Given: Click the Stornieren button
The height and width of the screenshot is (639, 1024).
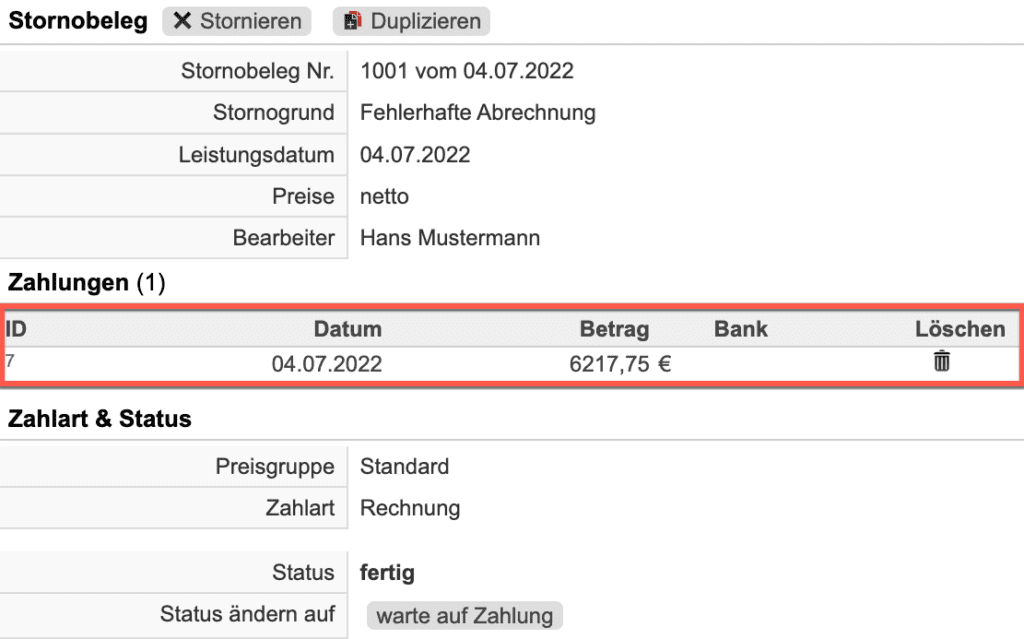Looking at the screenshot, I should click(236, 20).
